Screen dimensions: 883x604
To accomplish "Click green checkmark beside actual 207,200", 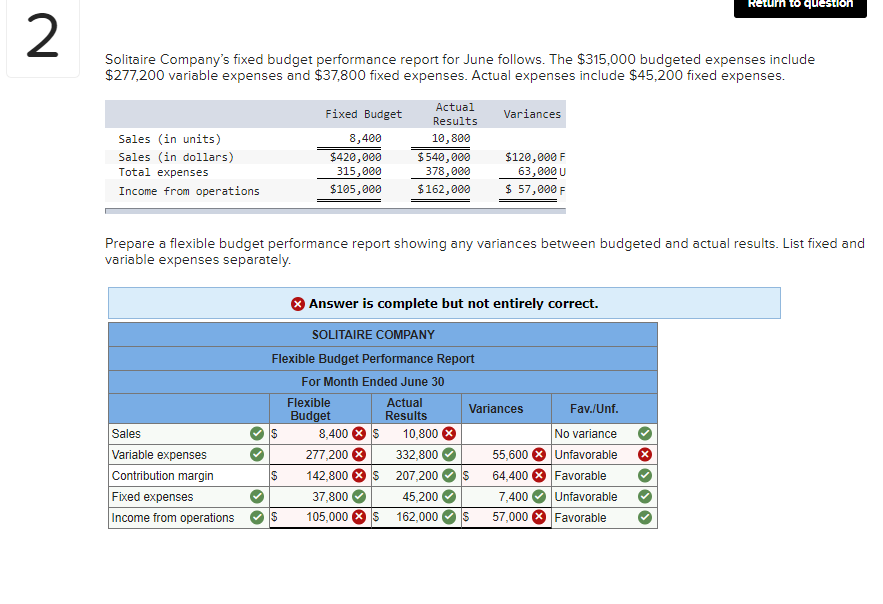I will pos(447,475).
